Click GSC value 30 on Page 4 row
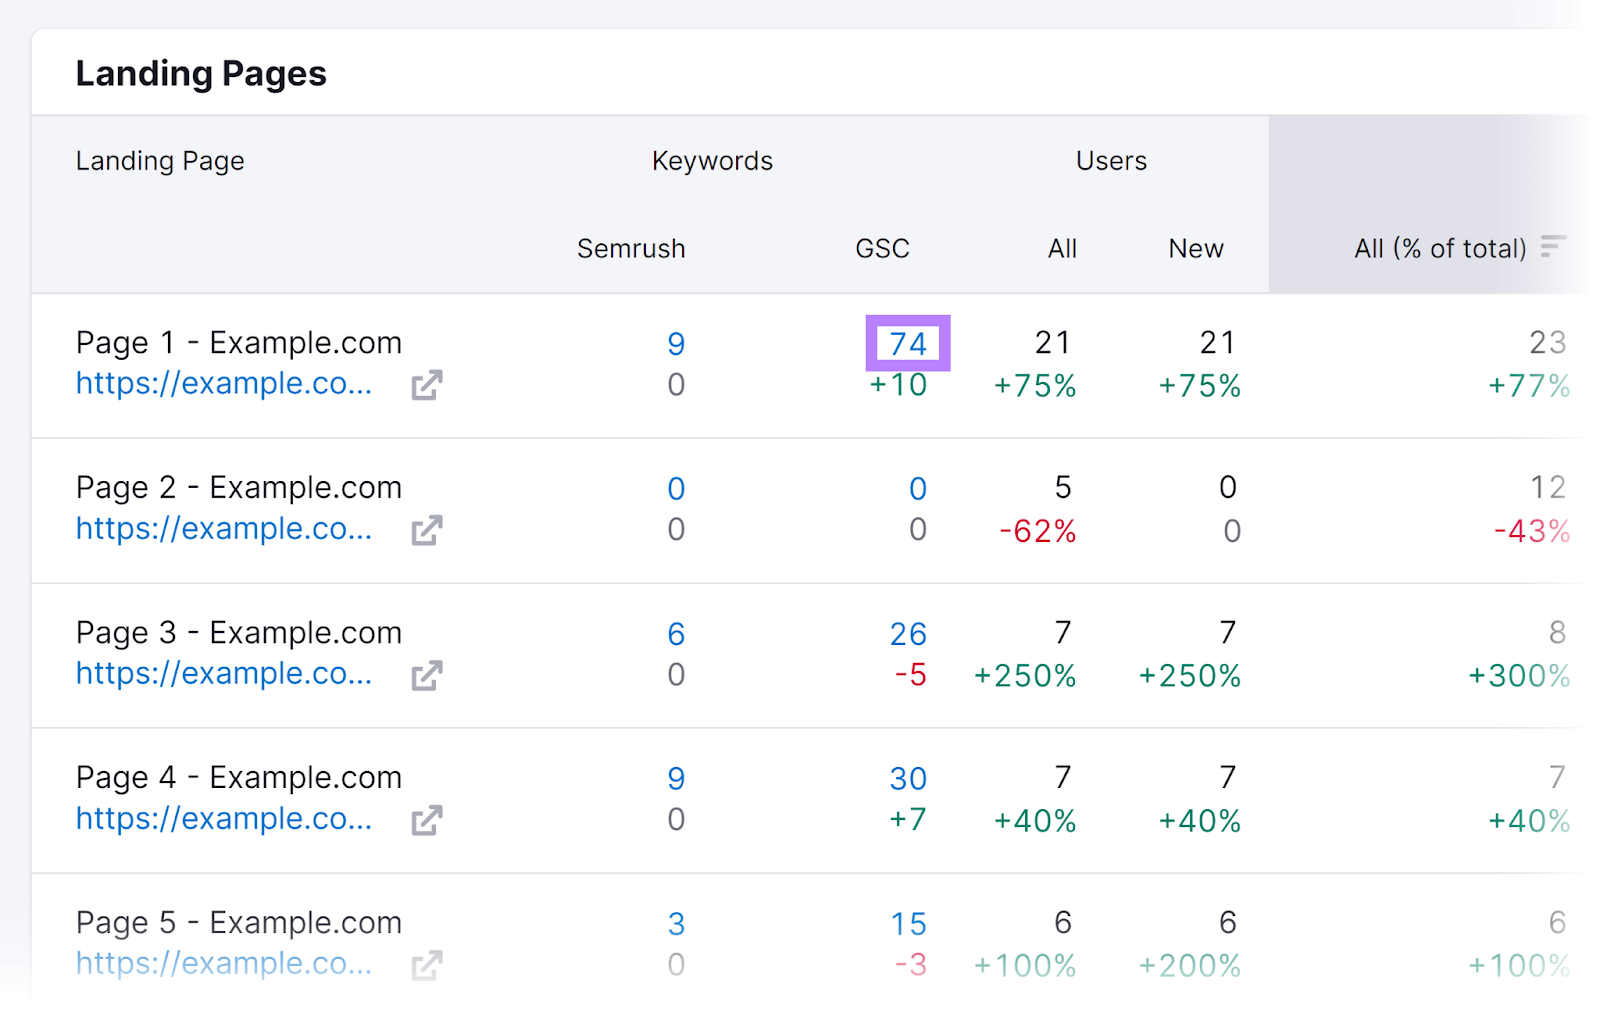The width and height of the screenshot is (1600, 1016). click(908, 778)
